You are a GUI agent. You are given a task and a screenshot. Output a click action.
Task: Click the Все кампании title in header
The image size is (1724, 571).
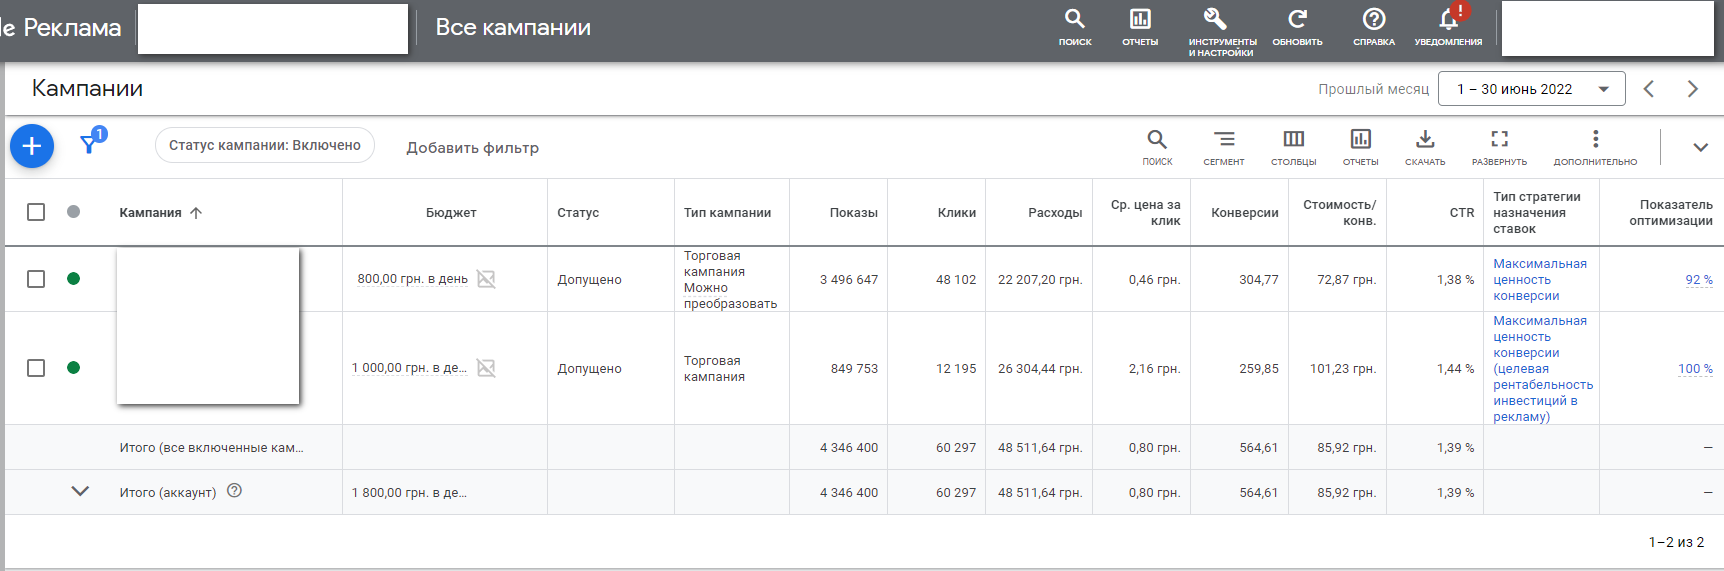(x=513, y=28)
